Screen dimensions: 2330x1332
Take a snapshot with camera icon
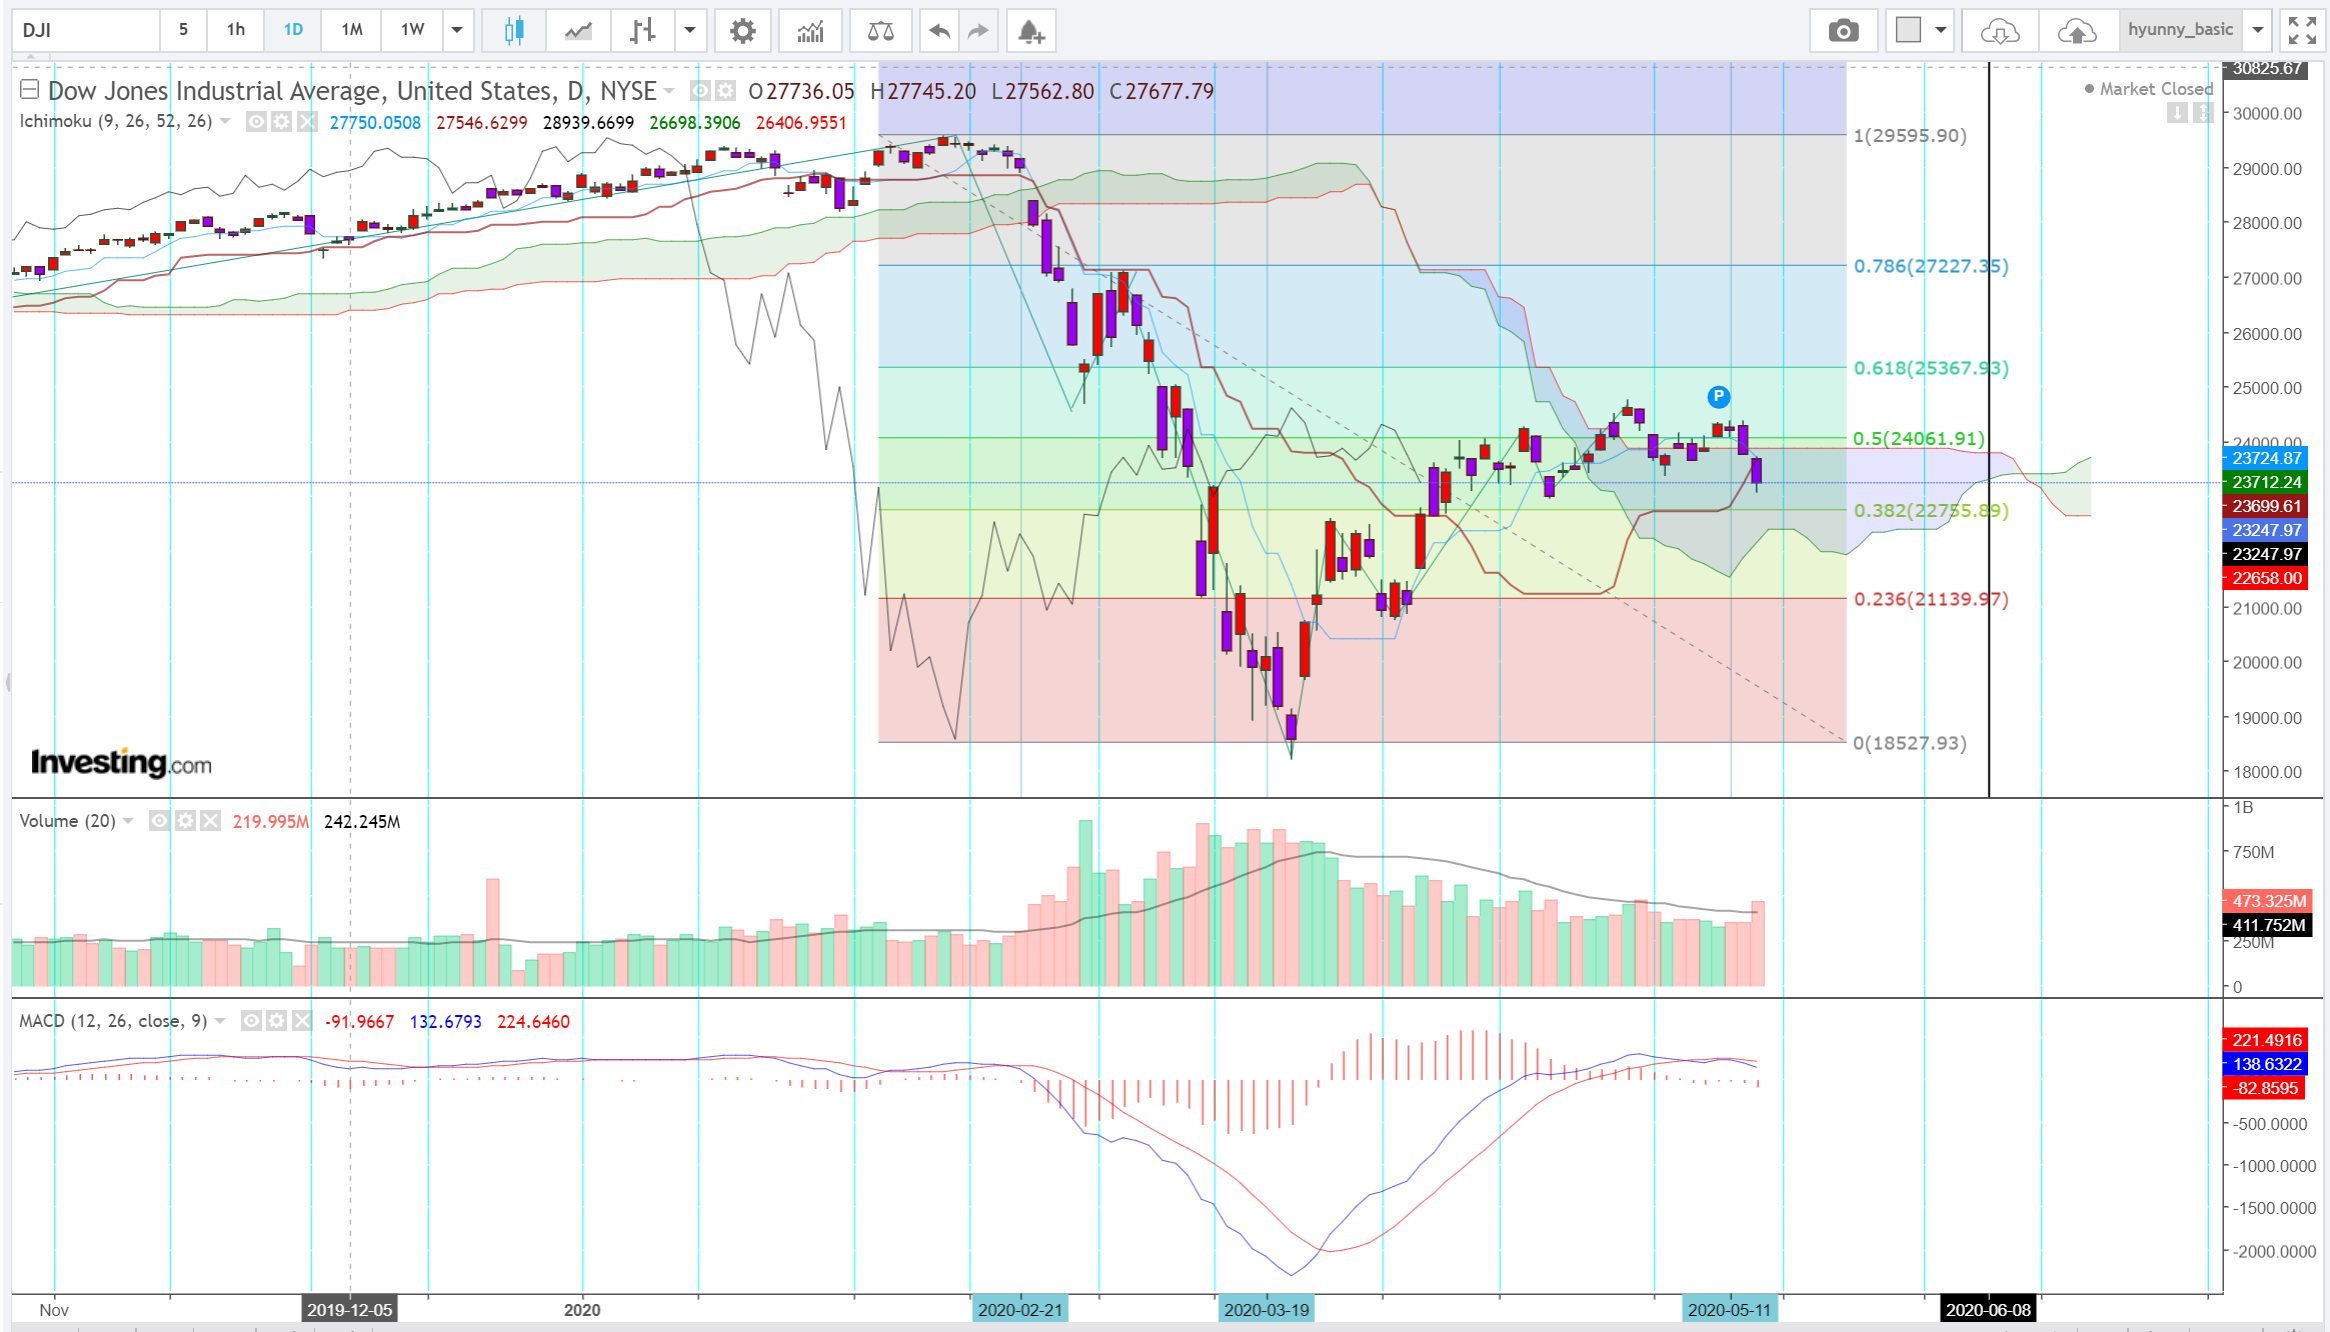[x=1843, y=30]
